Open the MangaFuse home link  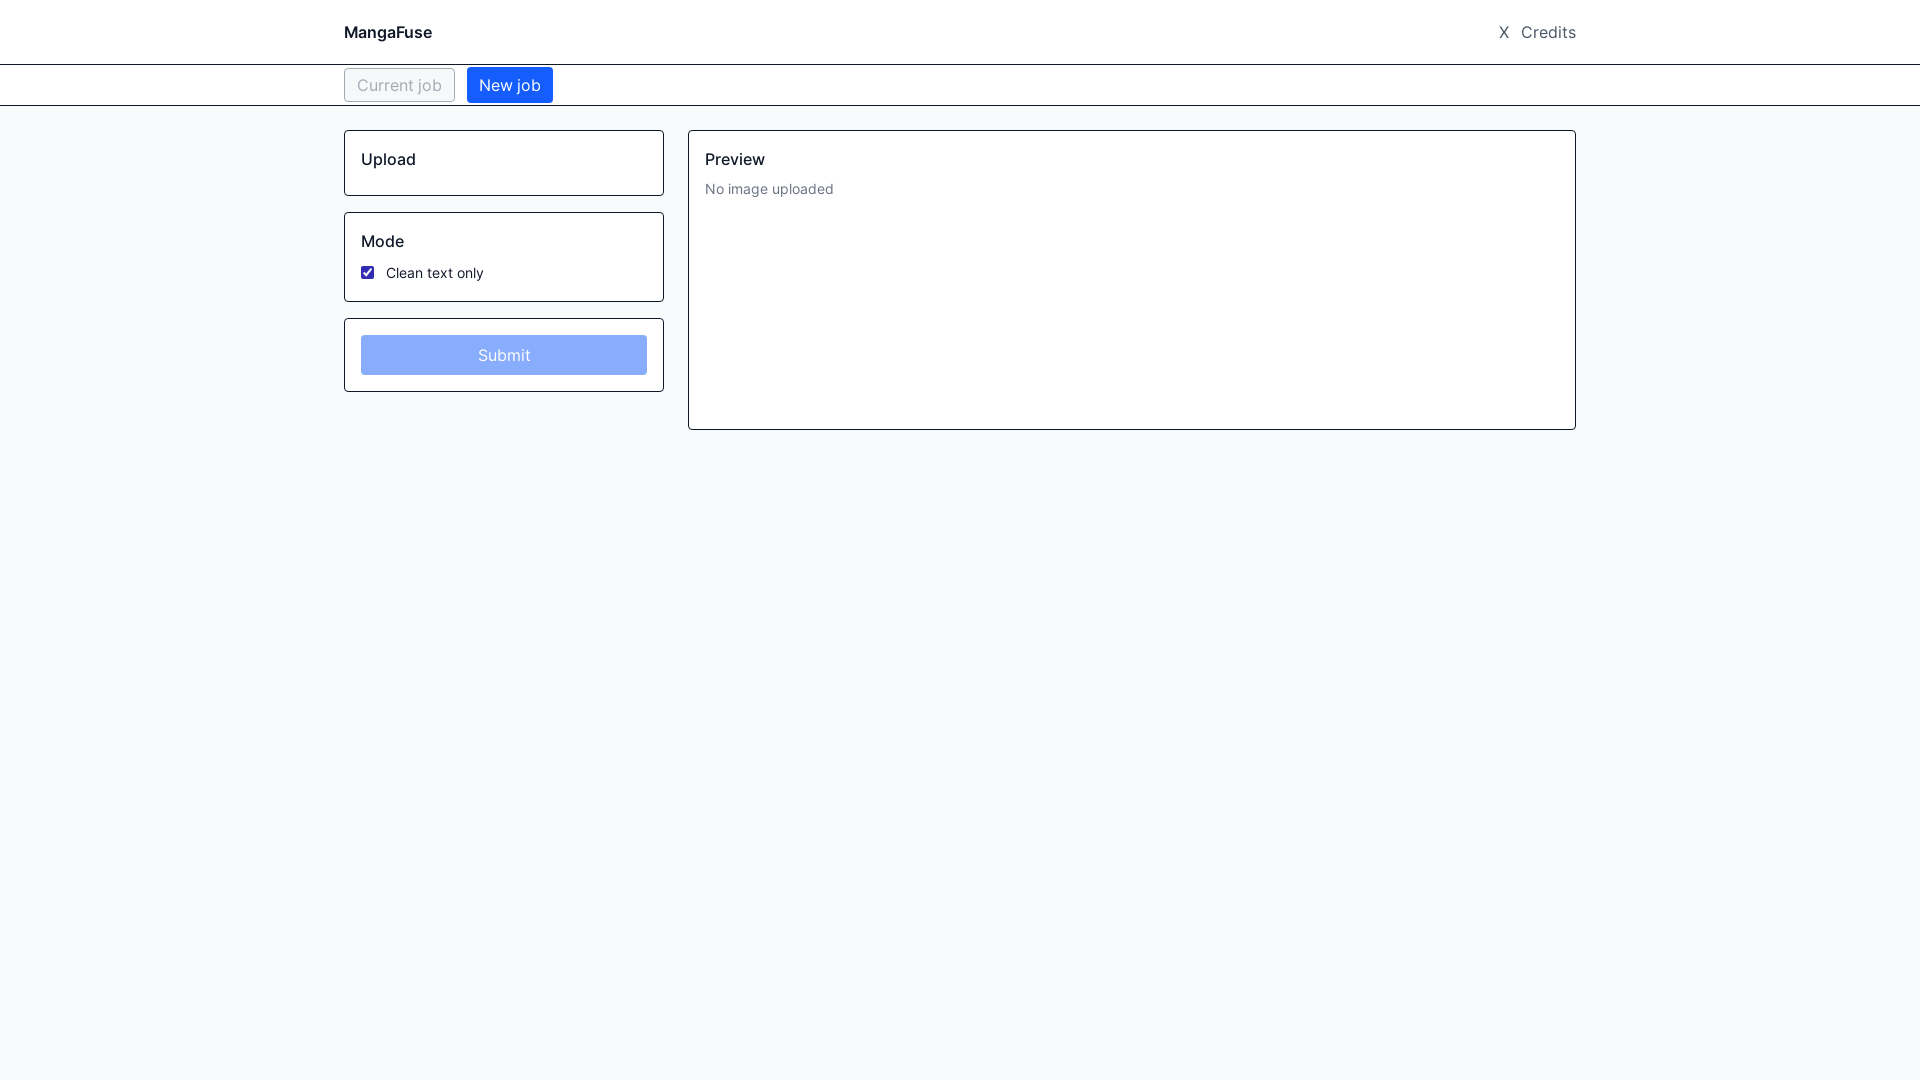388,32
